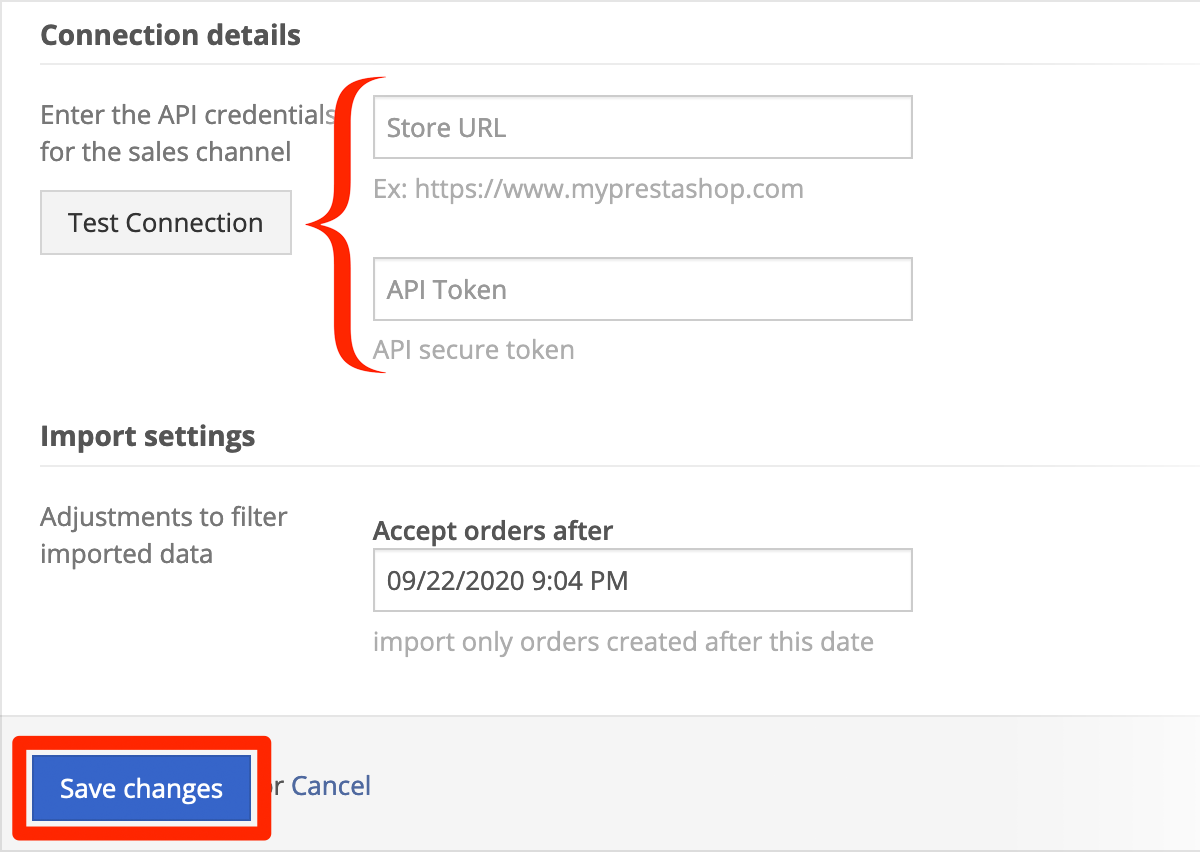1200x852 pixels.
Task: Click 'Enter the API credentials' description text
Action: click(188, 133)
